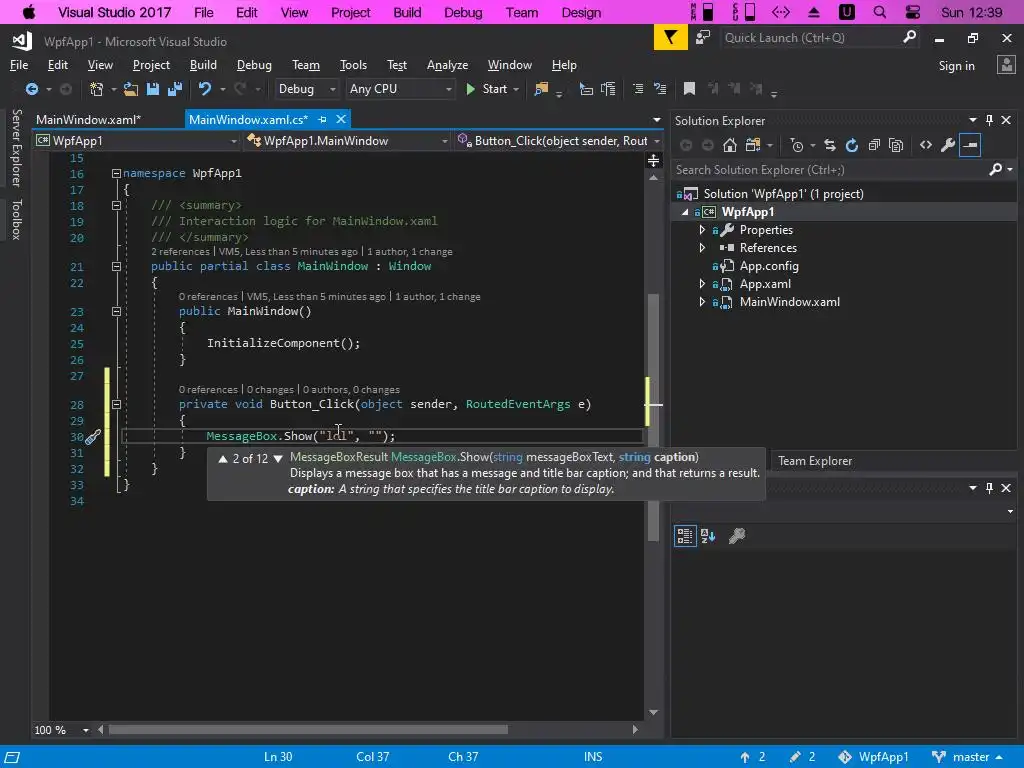1024x768 pixels.
Task: Open the Button_Click member dropdown
Action: (558, 140)
